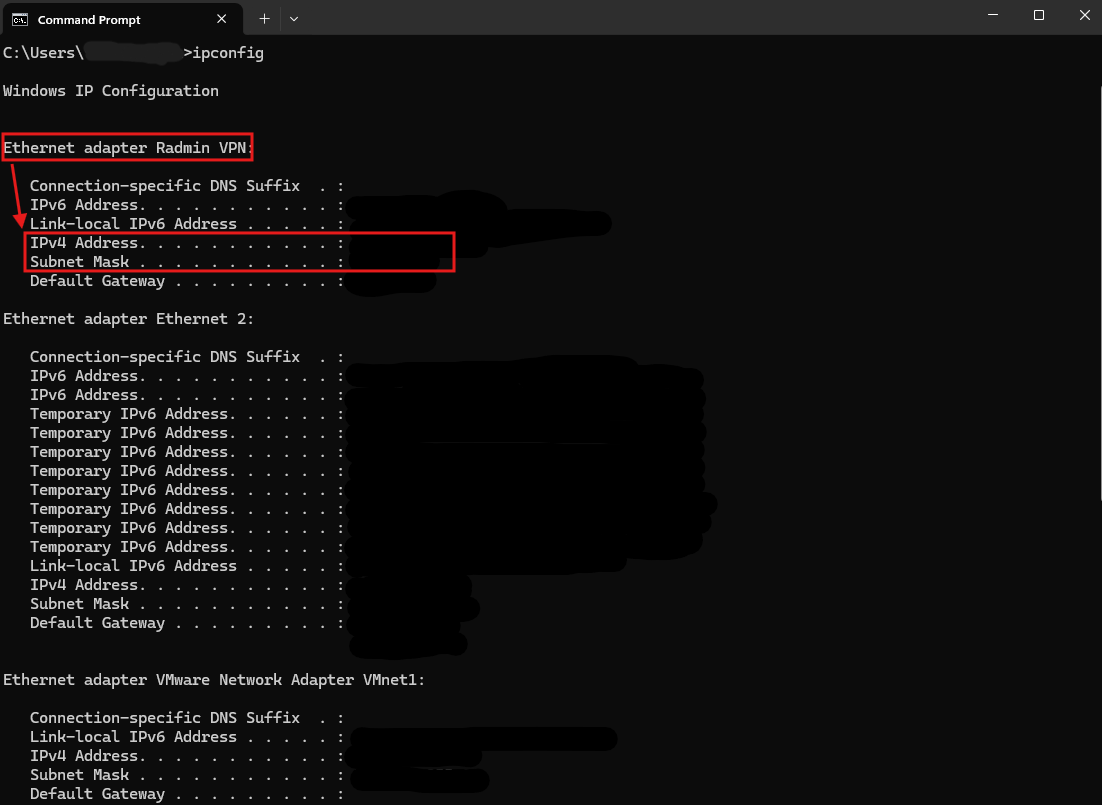Click the Default Gateway line under VMnet1

point(187,794)
